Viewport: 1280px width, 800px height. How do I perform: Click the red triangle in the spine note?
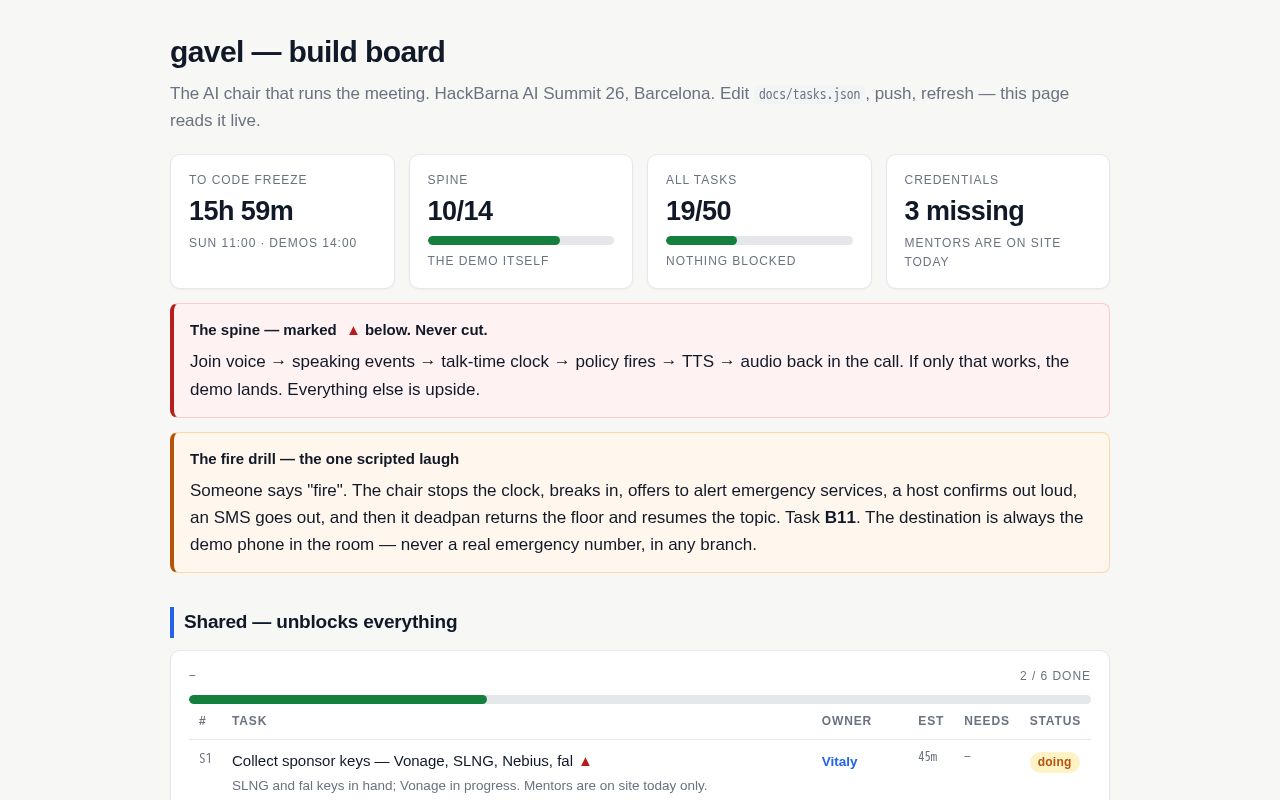tap(353, 330)
